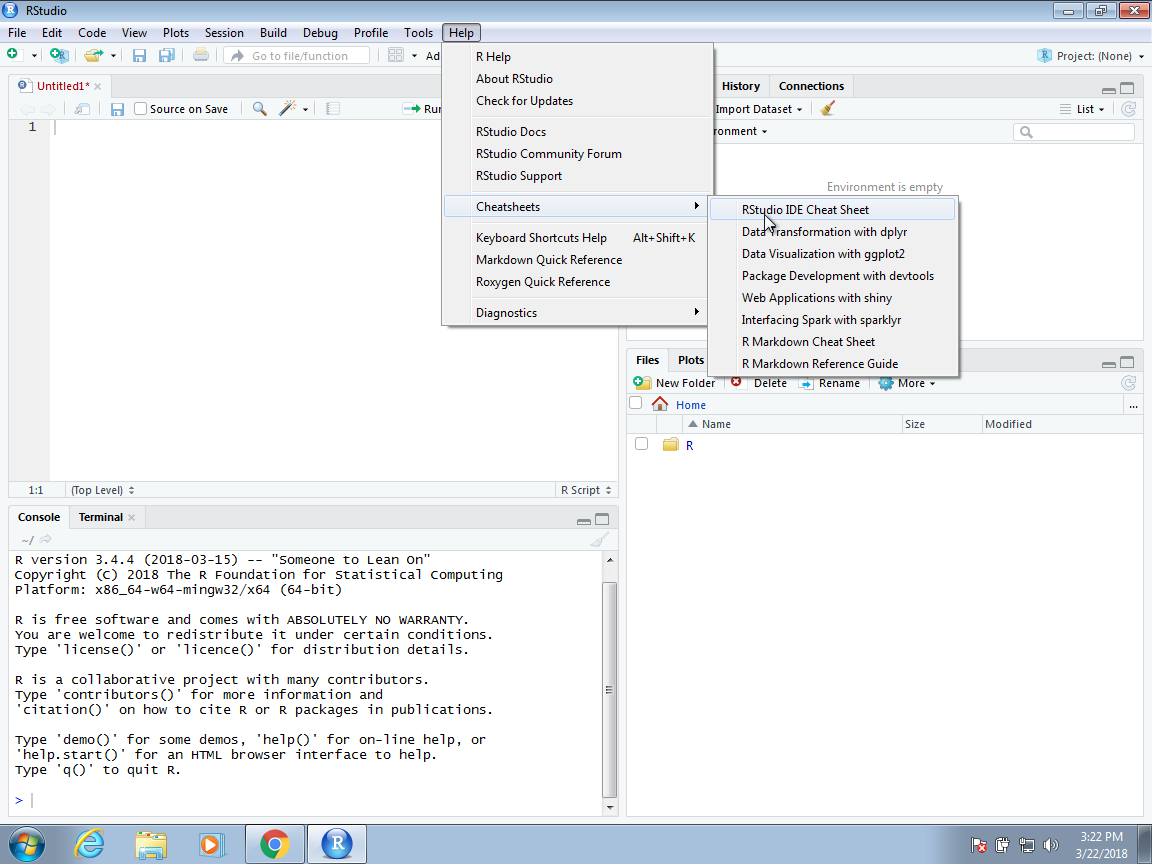Click the clear environment broom icon

coord(827,109)
